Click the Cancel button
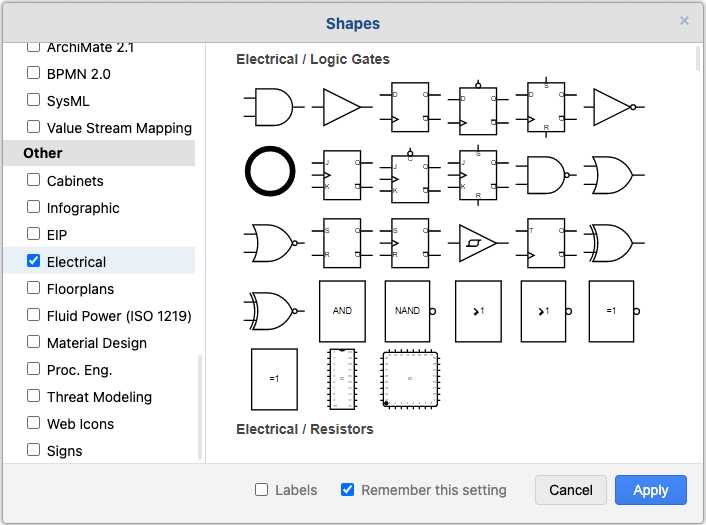 coord(570,490)
